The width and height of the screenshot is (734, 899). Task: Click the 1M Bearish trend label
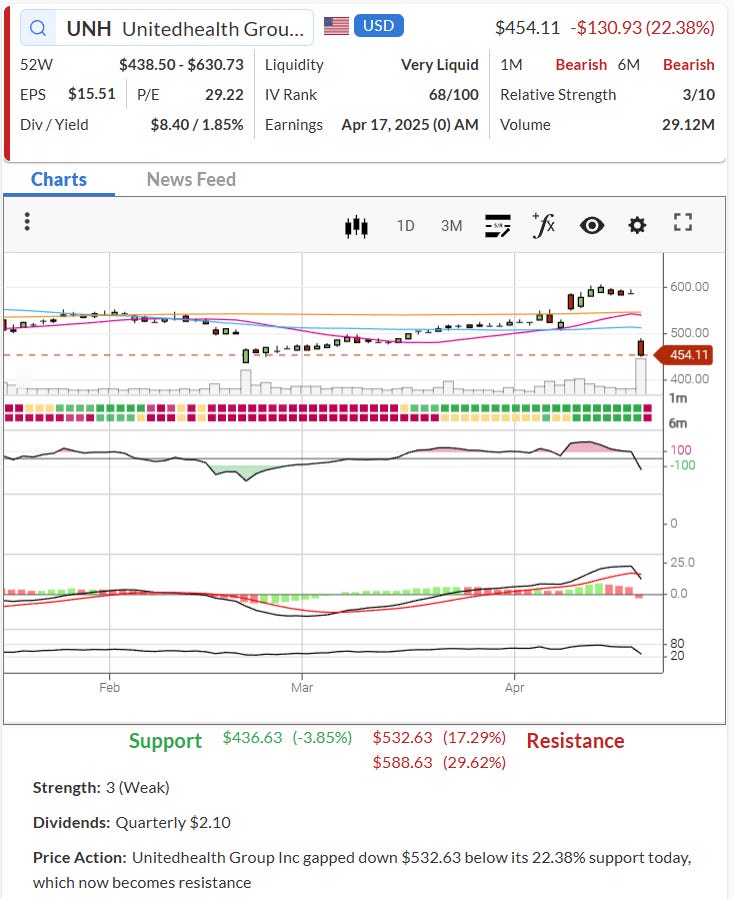coord(581,65)
